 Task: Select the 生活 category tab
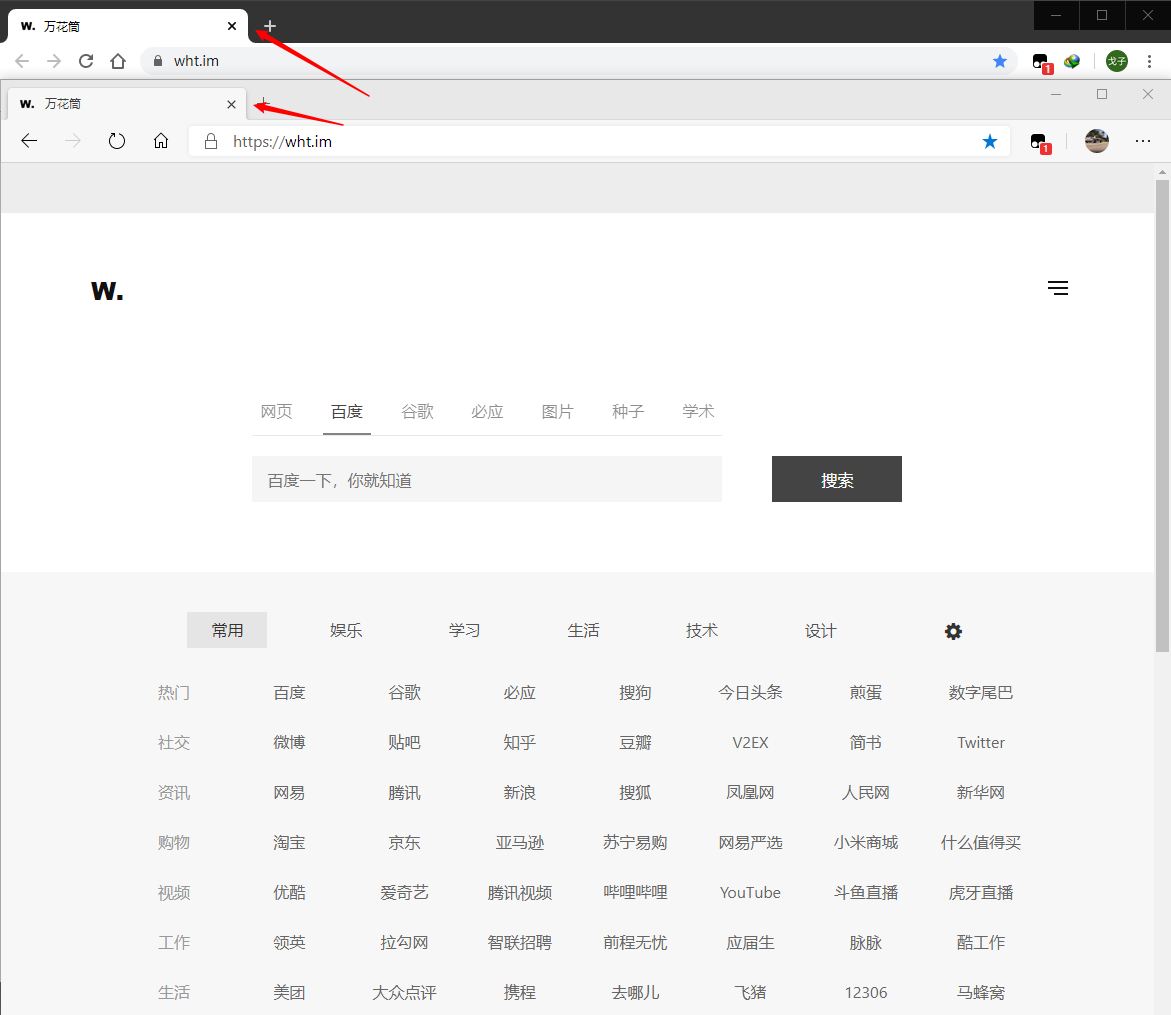point(583,630)
